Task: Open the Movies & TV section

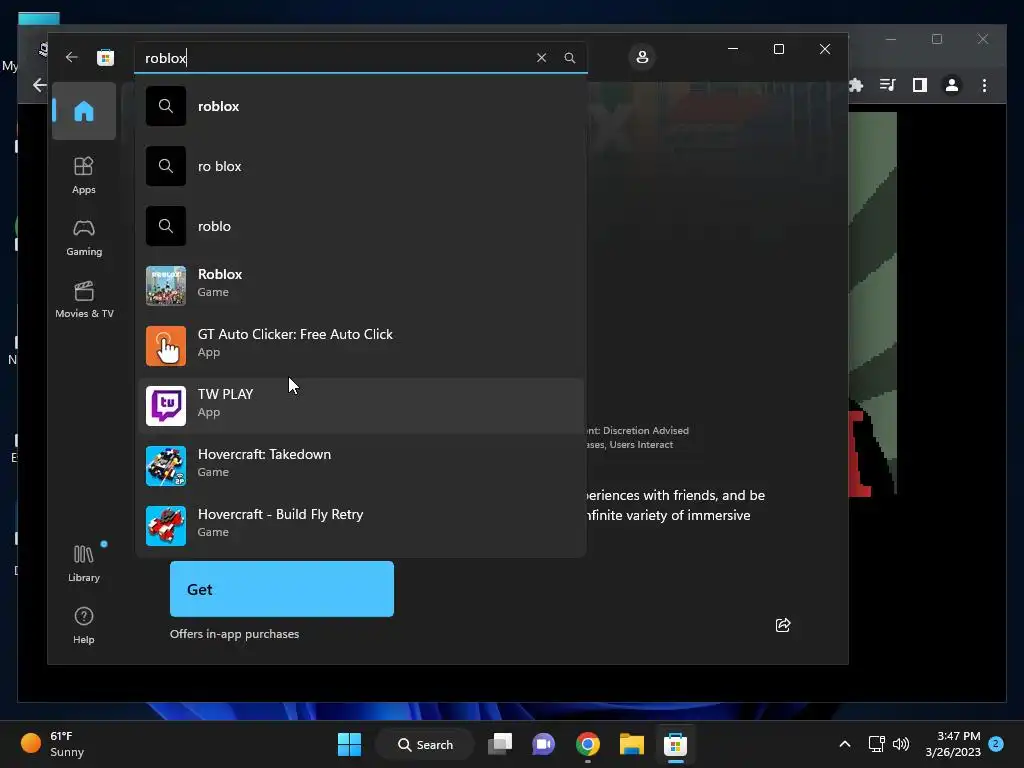Action: [84, 299]
